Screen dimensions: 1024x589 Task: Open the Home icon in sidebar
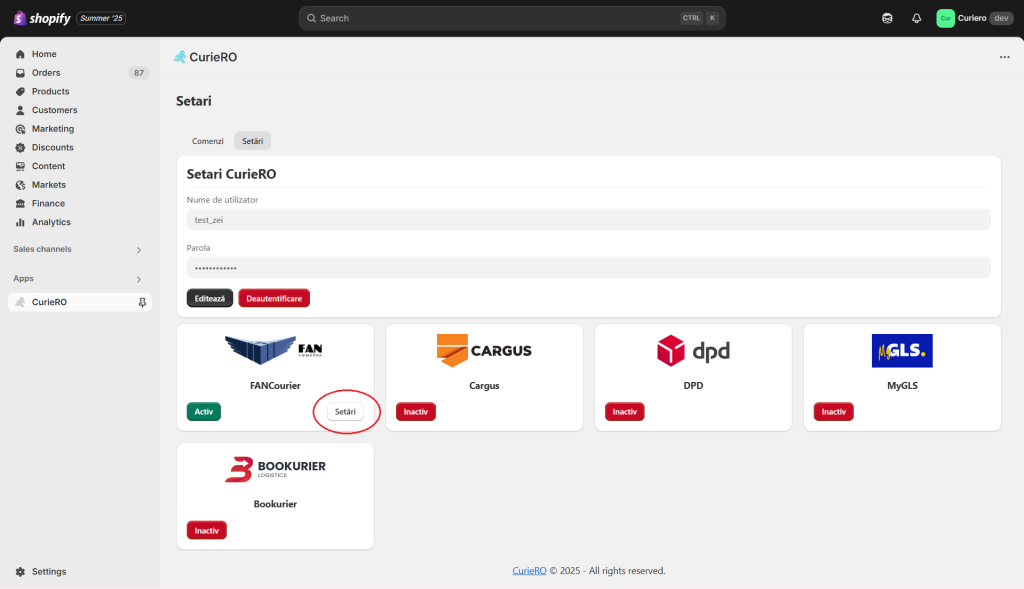coord(20,54)
